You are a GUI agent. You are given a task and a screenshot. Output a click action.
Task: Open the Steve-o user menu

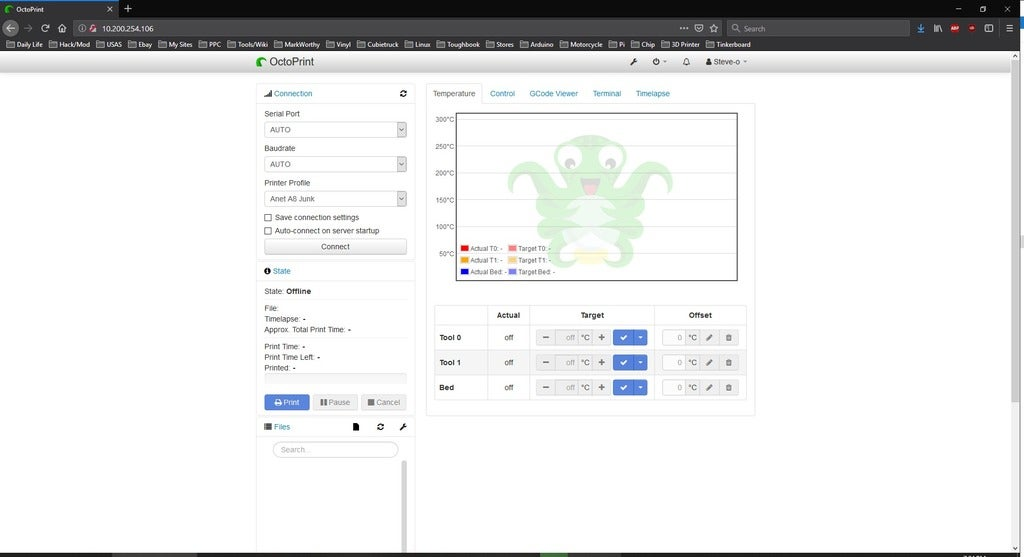[x=726, y=62]
